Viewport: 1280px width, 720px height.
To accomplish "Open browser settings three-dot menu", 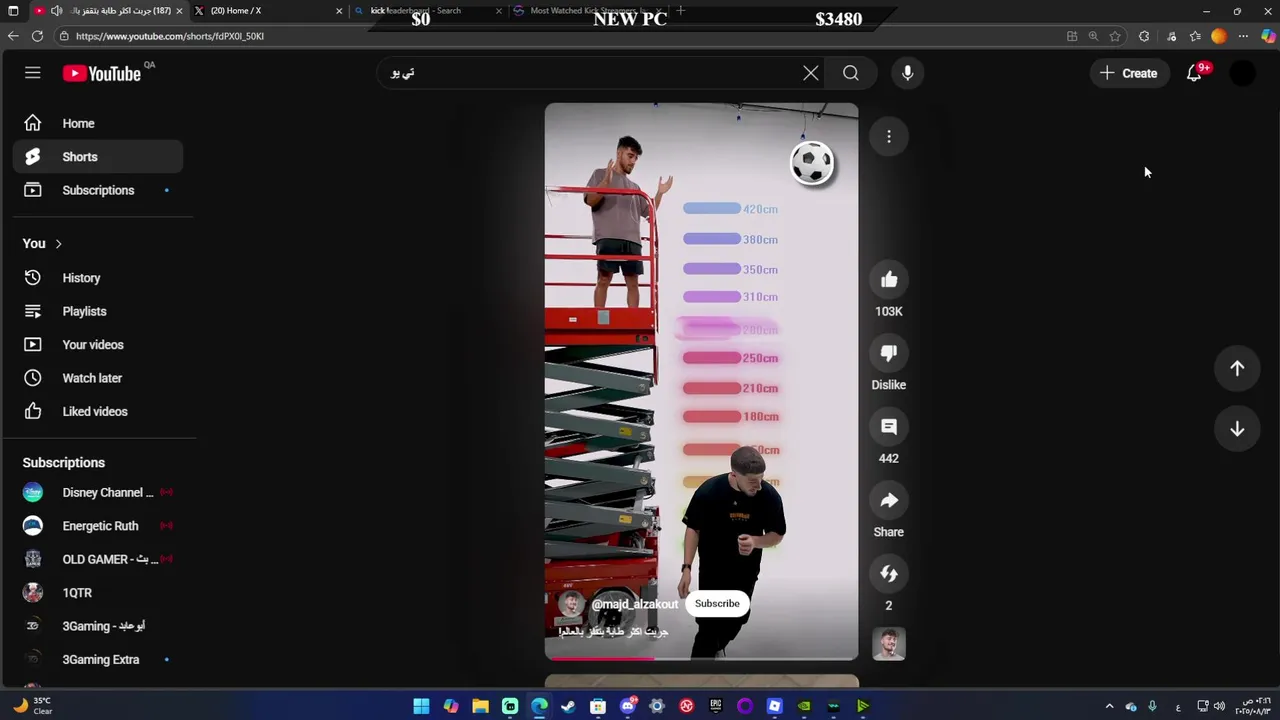I will coord(1243,36).
